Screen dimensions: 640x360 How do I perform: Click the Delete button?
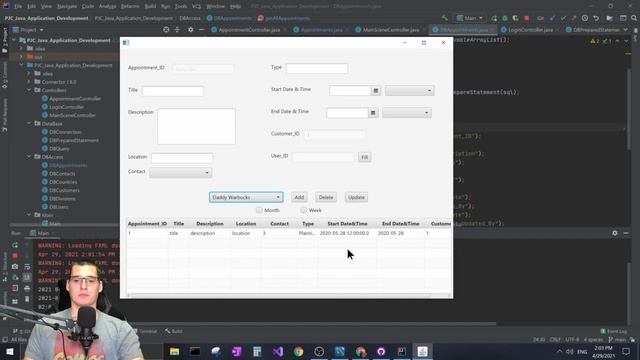[326, 197]
